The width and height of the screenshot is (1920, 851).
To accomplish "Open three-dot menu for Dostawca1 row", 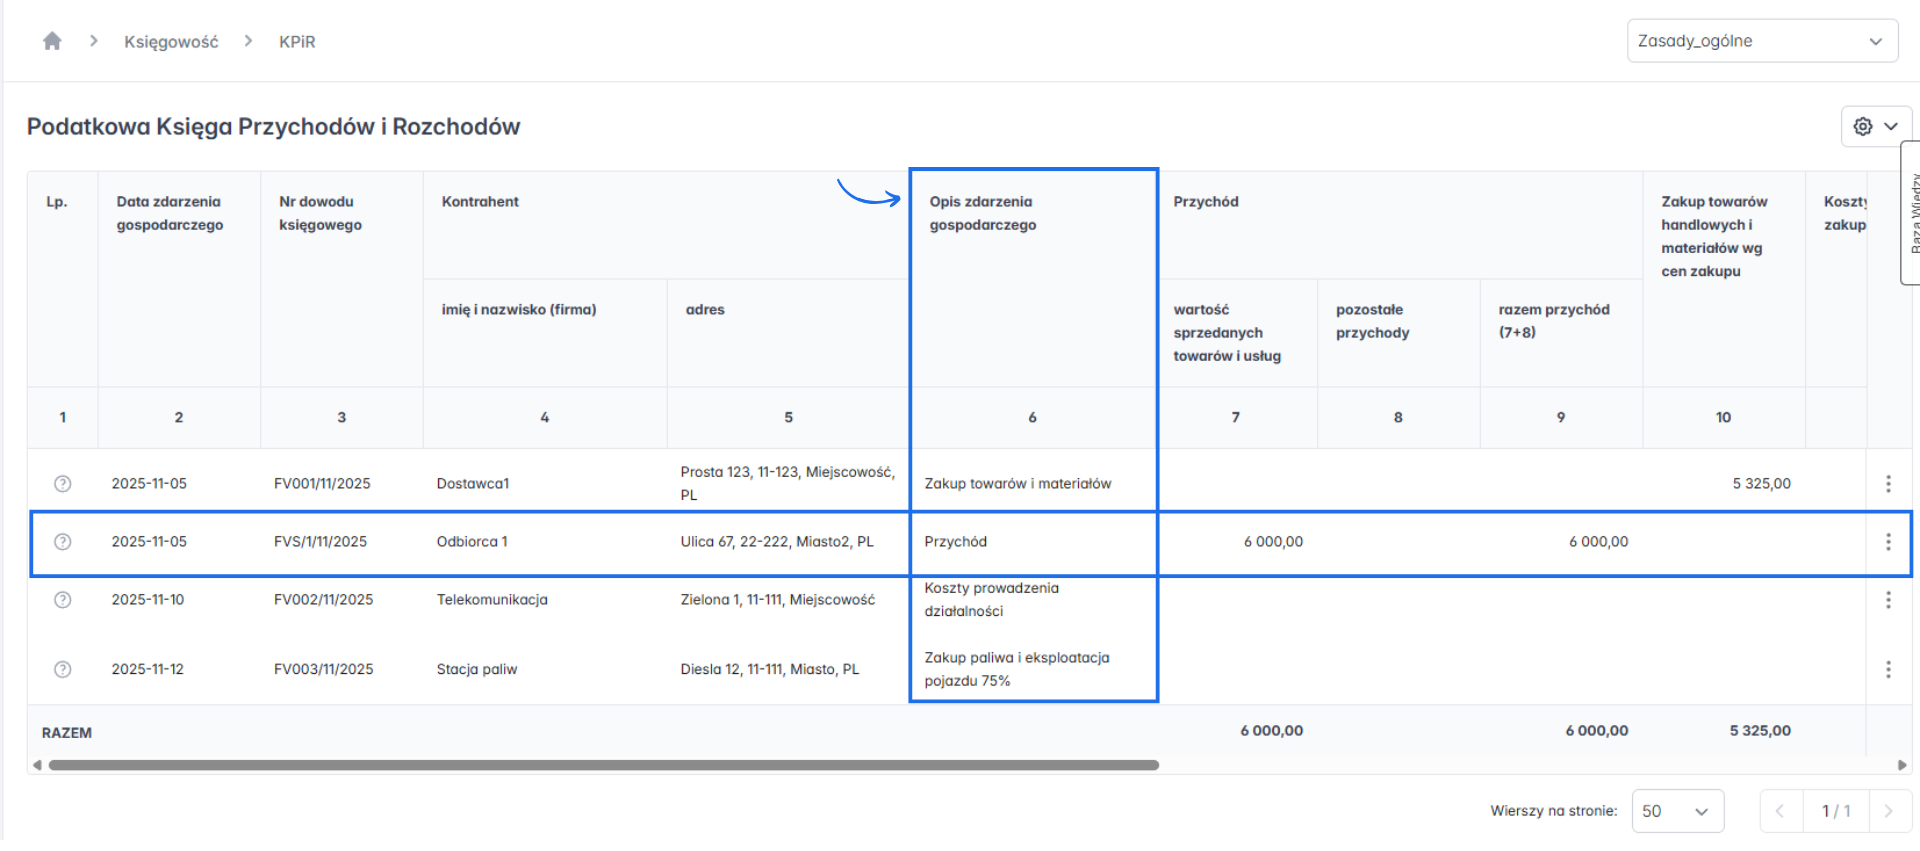I will (1888, 484).
